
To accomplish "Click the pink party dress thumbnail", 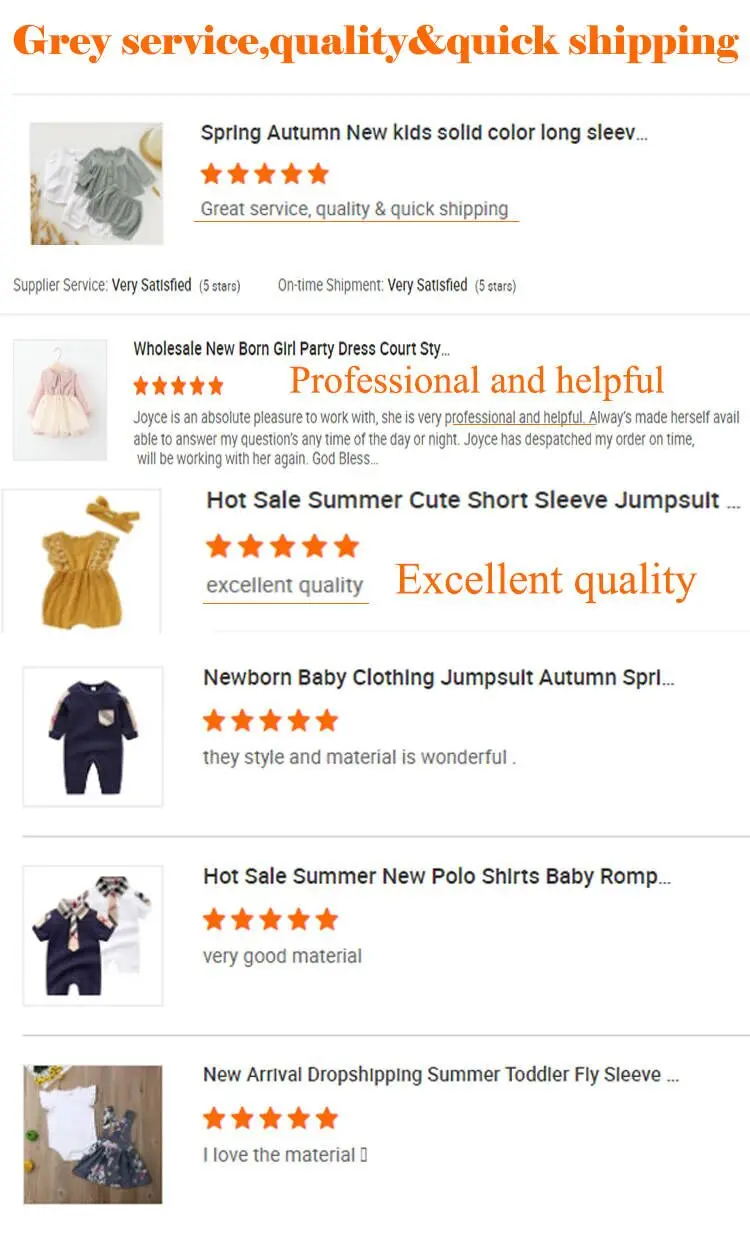I will pyautogui.click(x=60, y=399).
